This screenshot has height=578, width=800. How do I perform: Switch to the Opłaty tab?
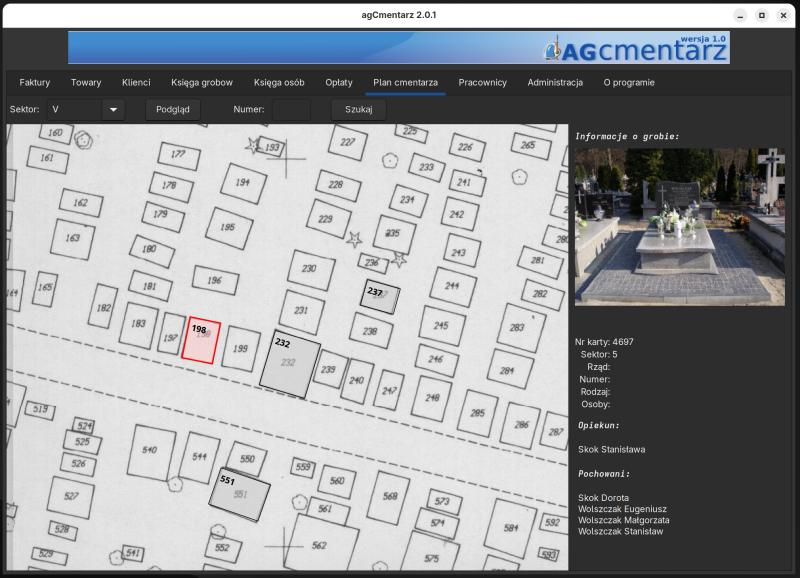339,82
